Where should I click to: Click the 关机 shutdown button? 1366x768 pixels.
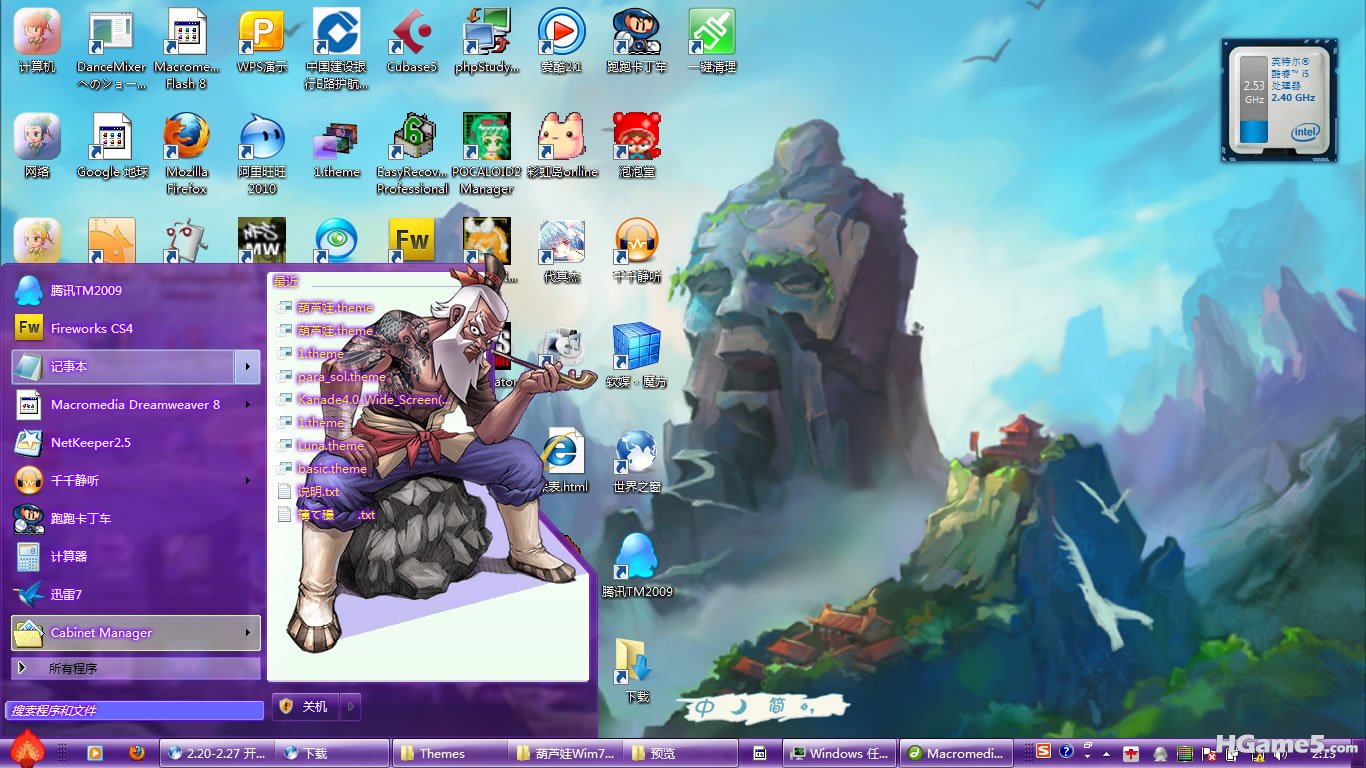pos(306,707)
